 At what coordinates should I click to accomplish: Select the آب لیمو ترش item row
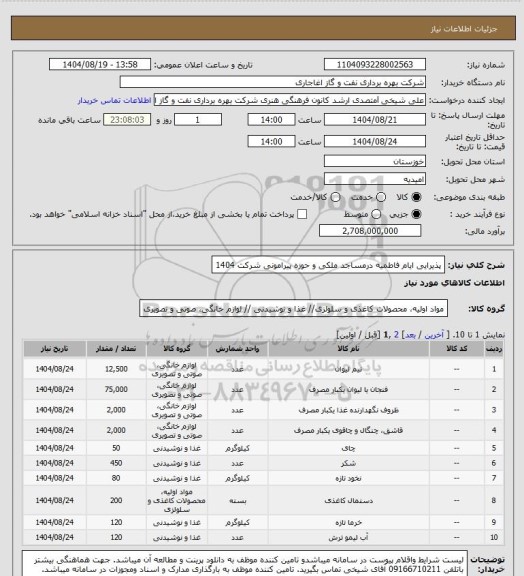263,537
